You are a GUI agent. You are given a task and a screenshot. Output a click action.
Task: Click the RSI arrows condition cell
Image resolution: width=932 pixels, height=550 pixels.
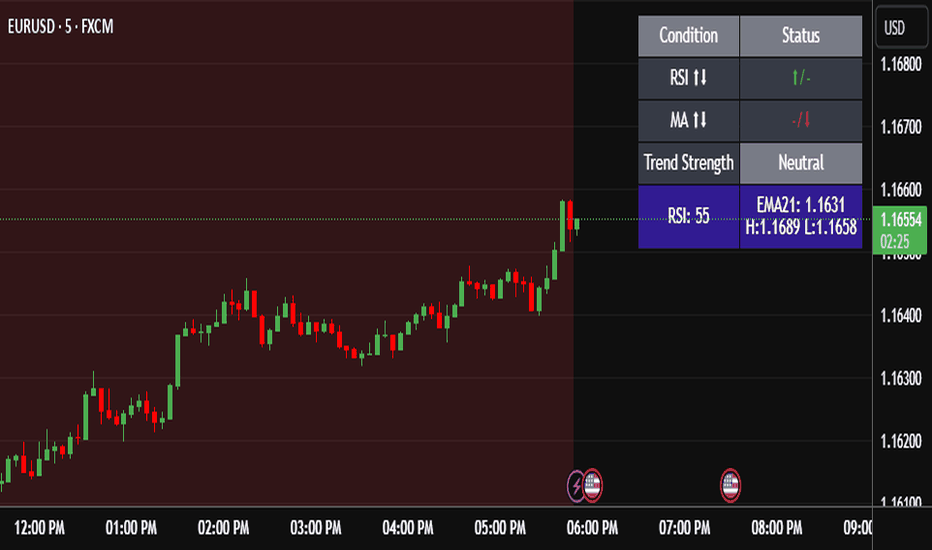point(688,78)
